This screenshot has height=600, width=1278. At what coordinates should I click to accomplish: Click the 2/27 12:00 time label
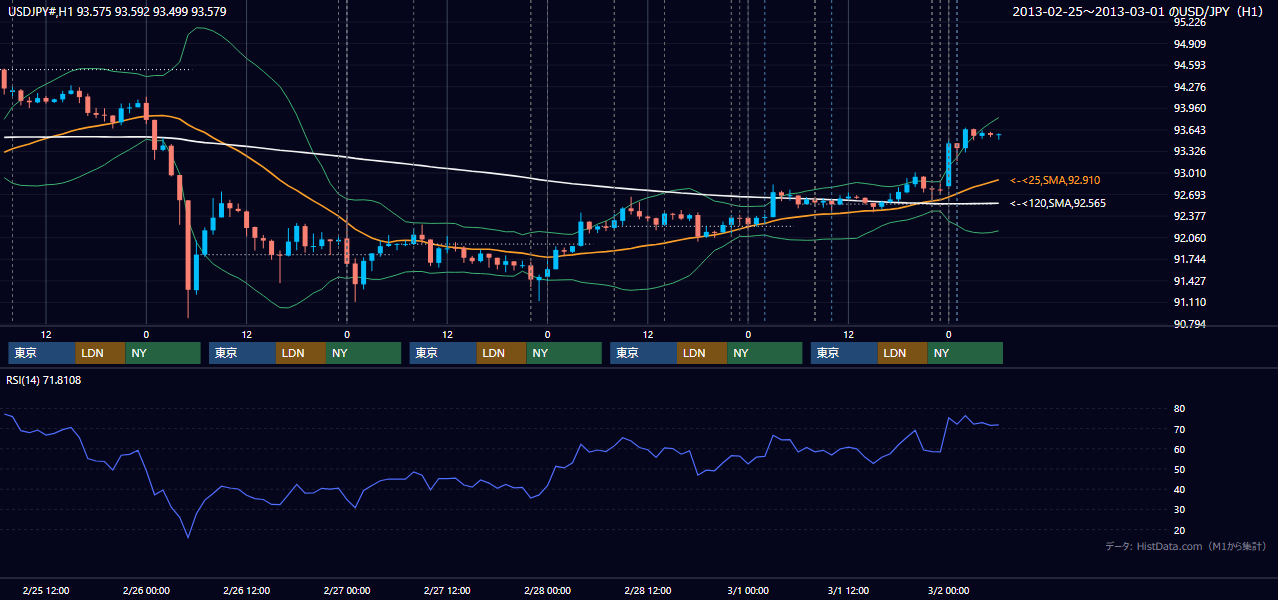(x=447, y=591)
